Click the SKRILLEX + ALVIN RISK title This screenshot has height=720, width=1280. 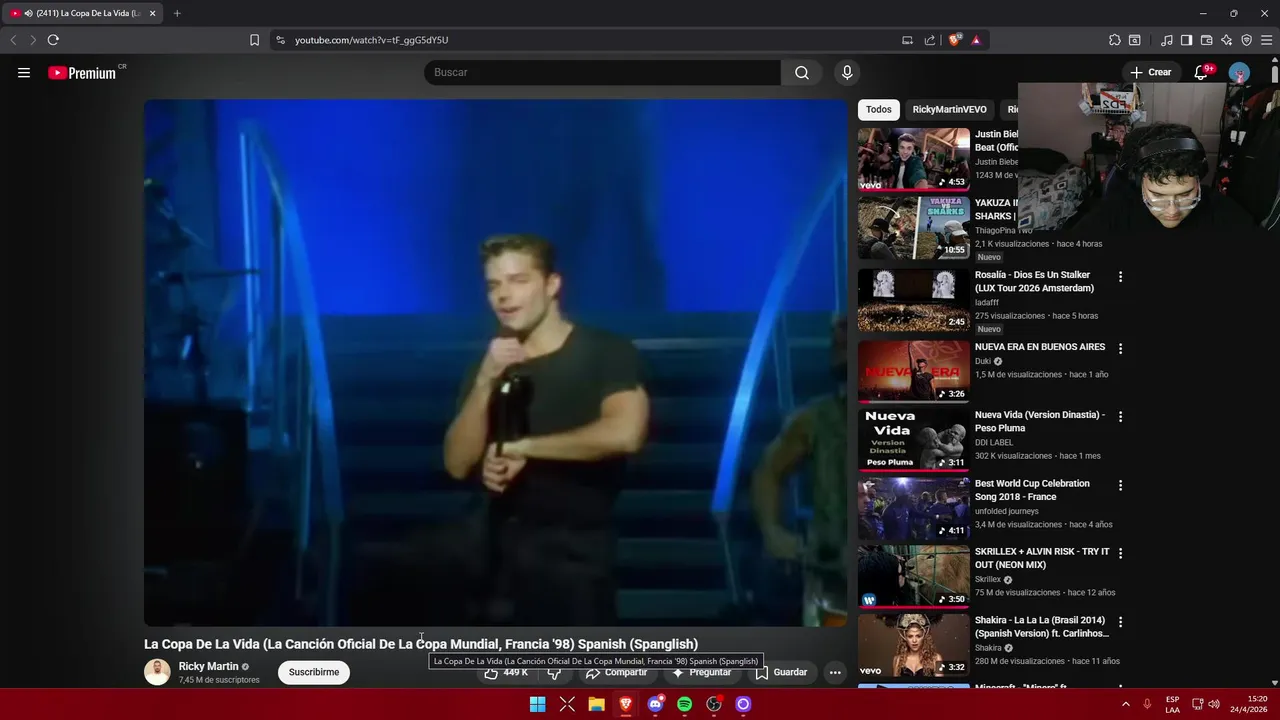(1042, 558)
